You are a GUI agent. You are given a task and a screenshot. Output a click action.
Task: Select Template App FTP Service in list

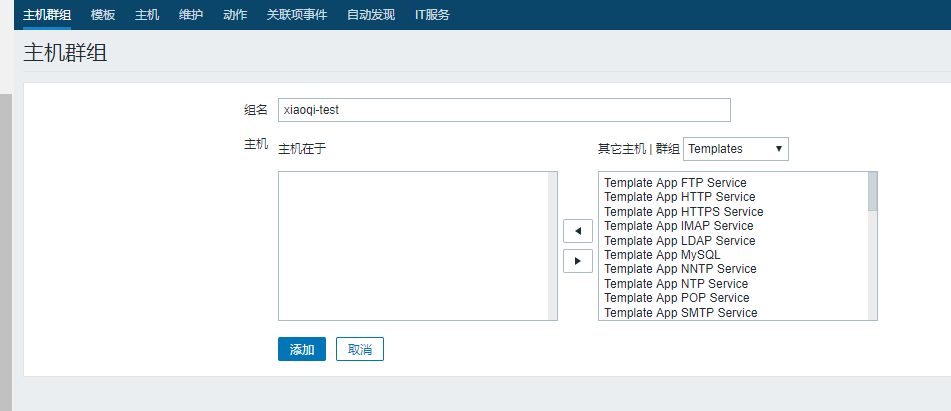(675, 183)
